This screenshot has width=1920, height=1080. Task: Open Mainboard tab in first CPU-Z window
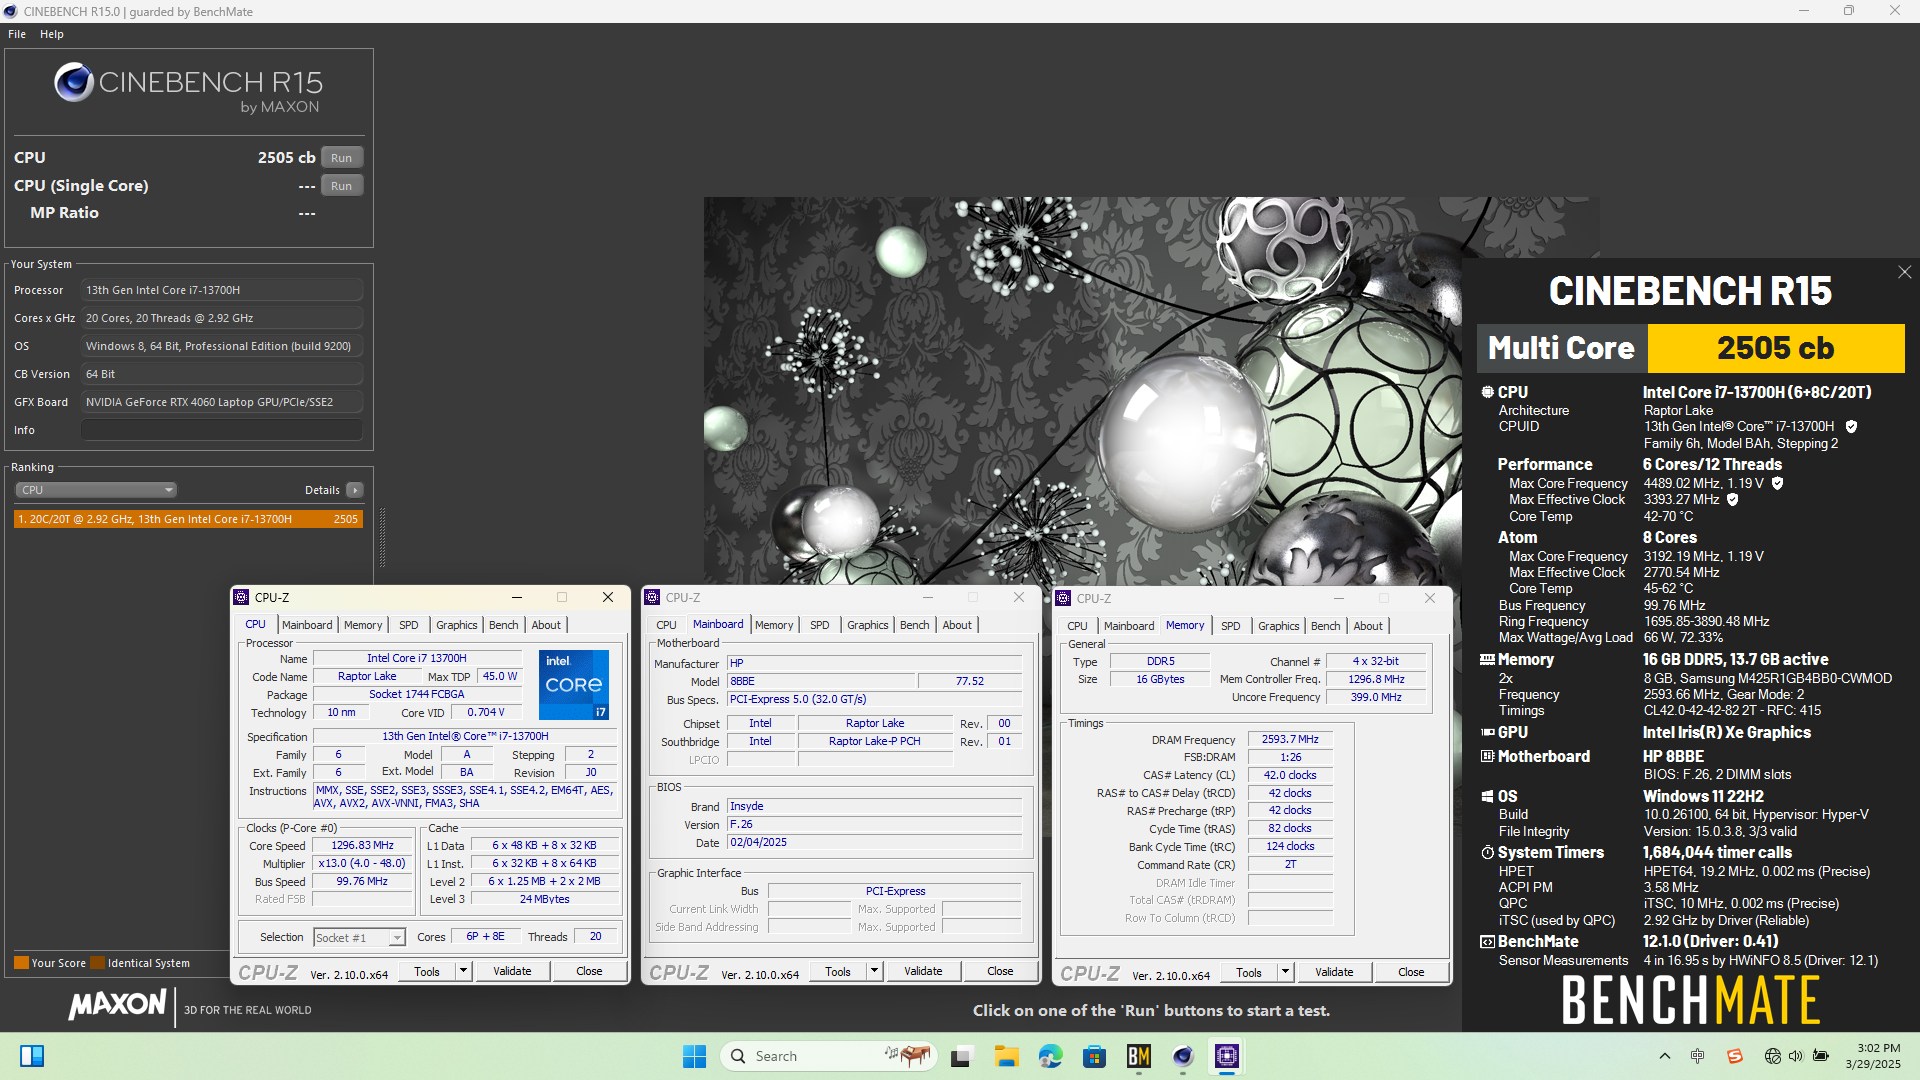(307, 625)
